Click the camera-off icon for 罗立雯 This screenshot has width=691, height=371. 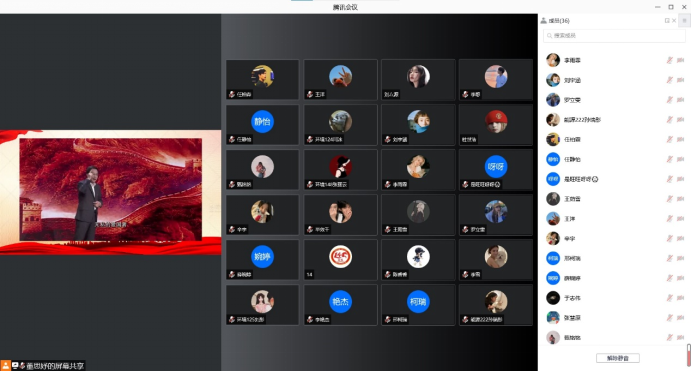point(680,100)
